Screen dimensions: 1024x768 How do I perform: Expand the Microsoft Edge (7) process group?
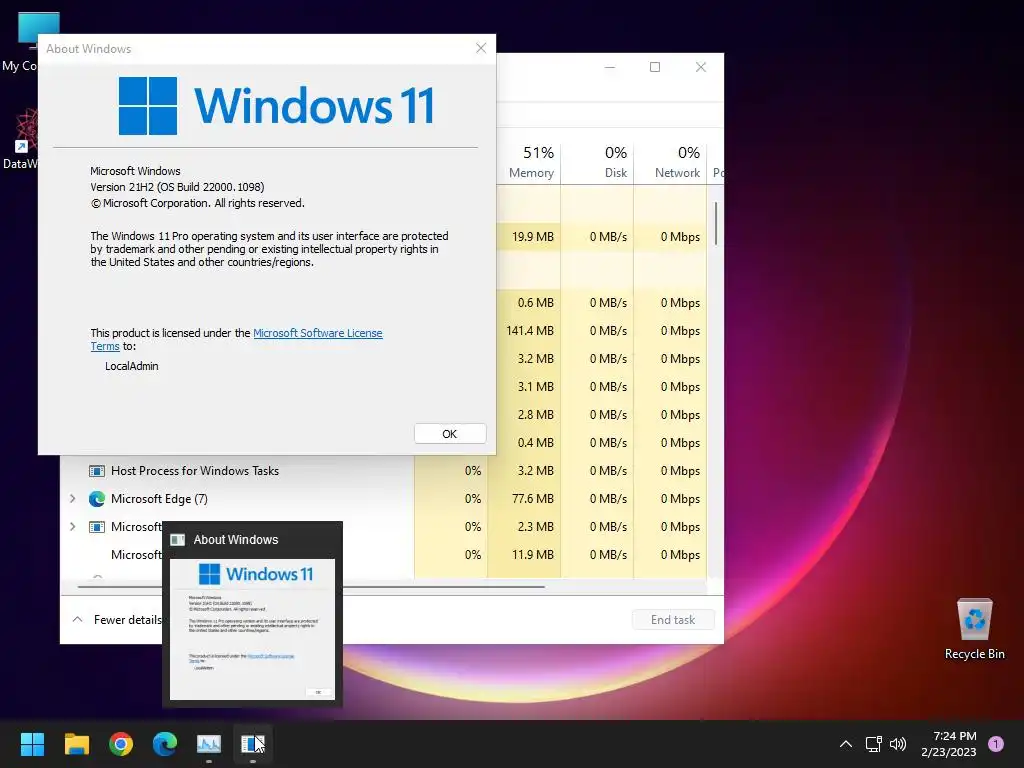pyautogui.click(x=72, y=499)
